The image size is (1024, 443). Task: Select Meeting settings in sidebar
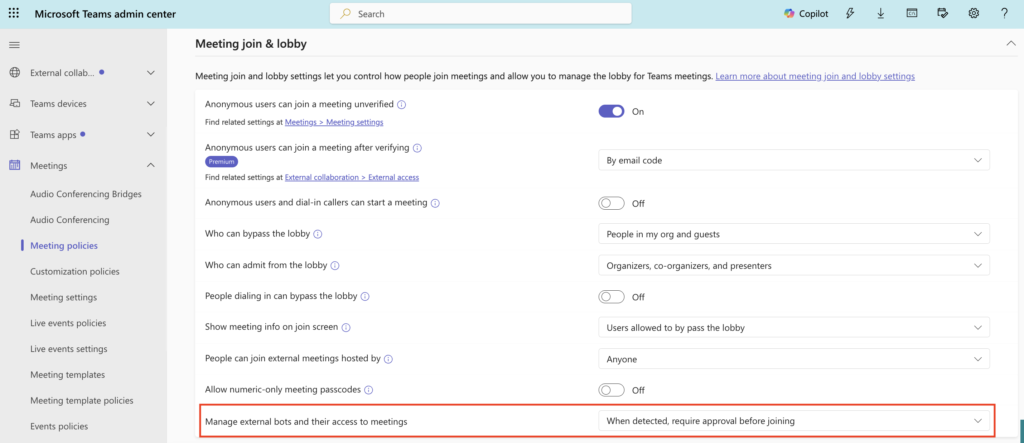click(x=63, y=297)
